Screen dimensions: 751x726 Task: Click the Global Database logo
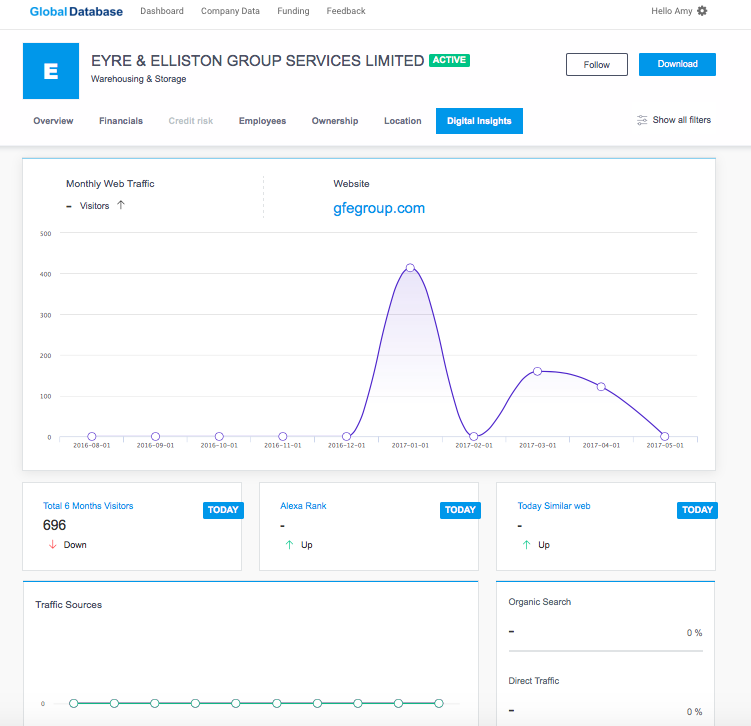(76, 11)
